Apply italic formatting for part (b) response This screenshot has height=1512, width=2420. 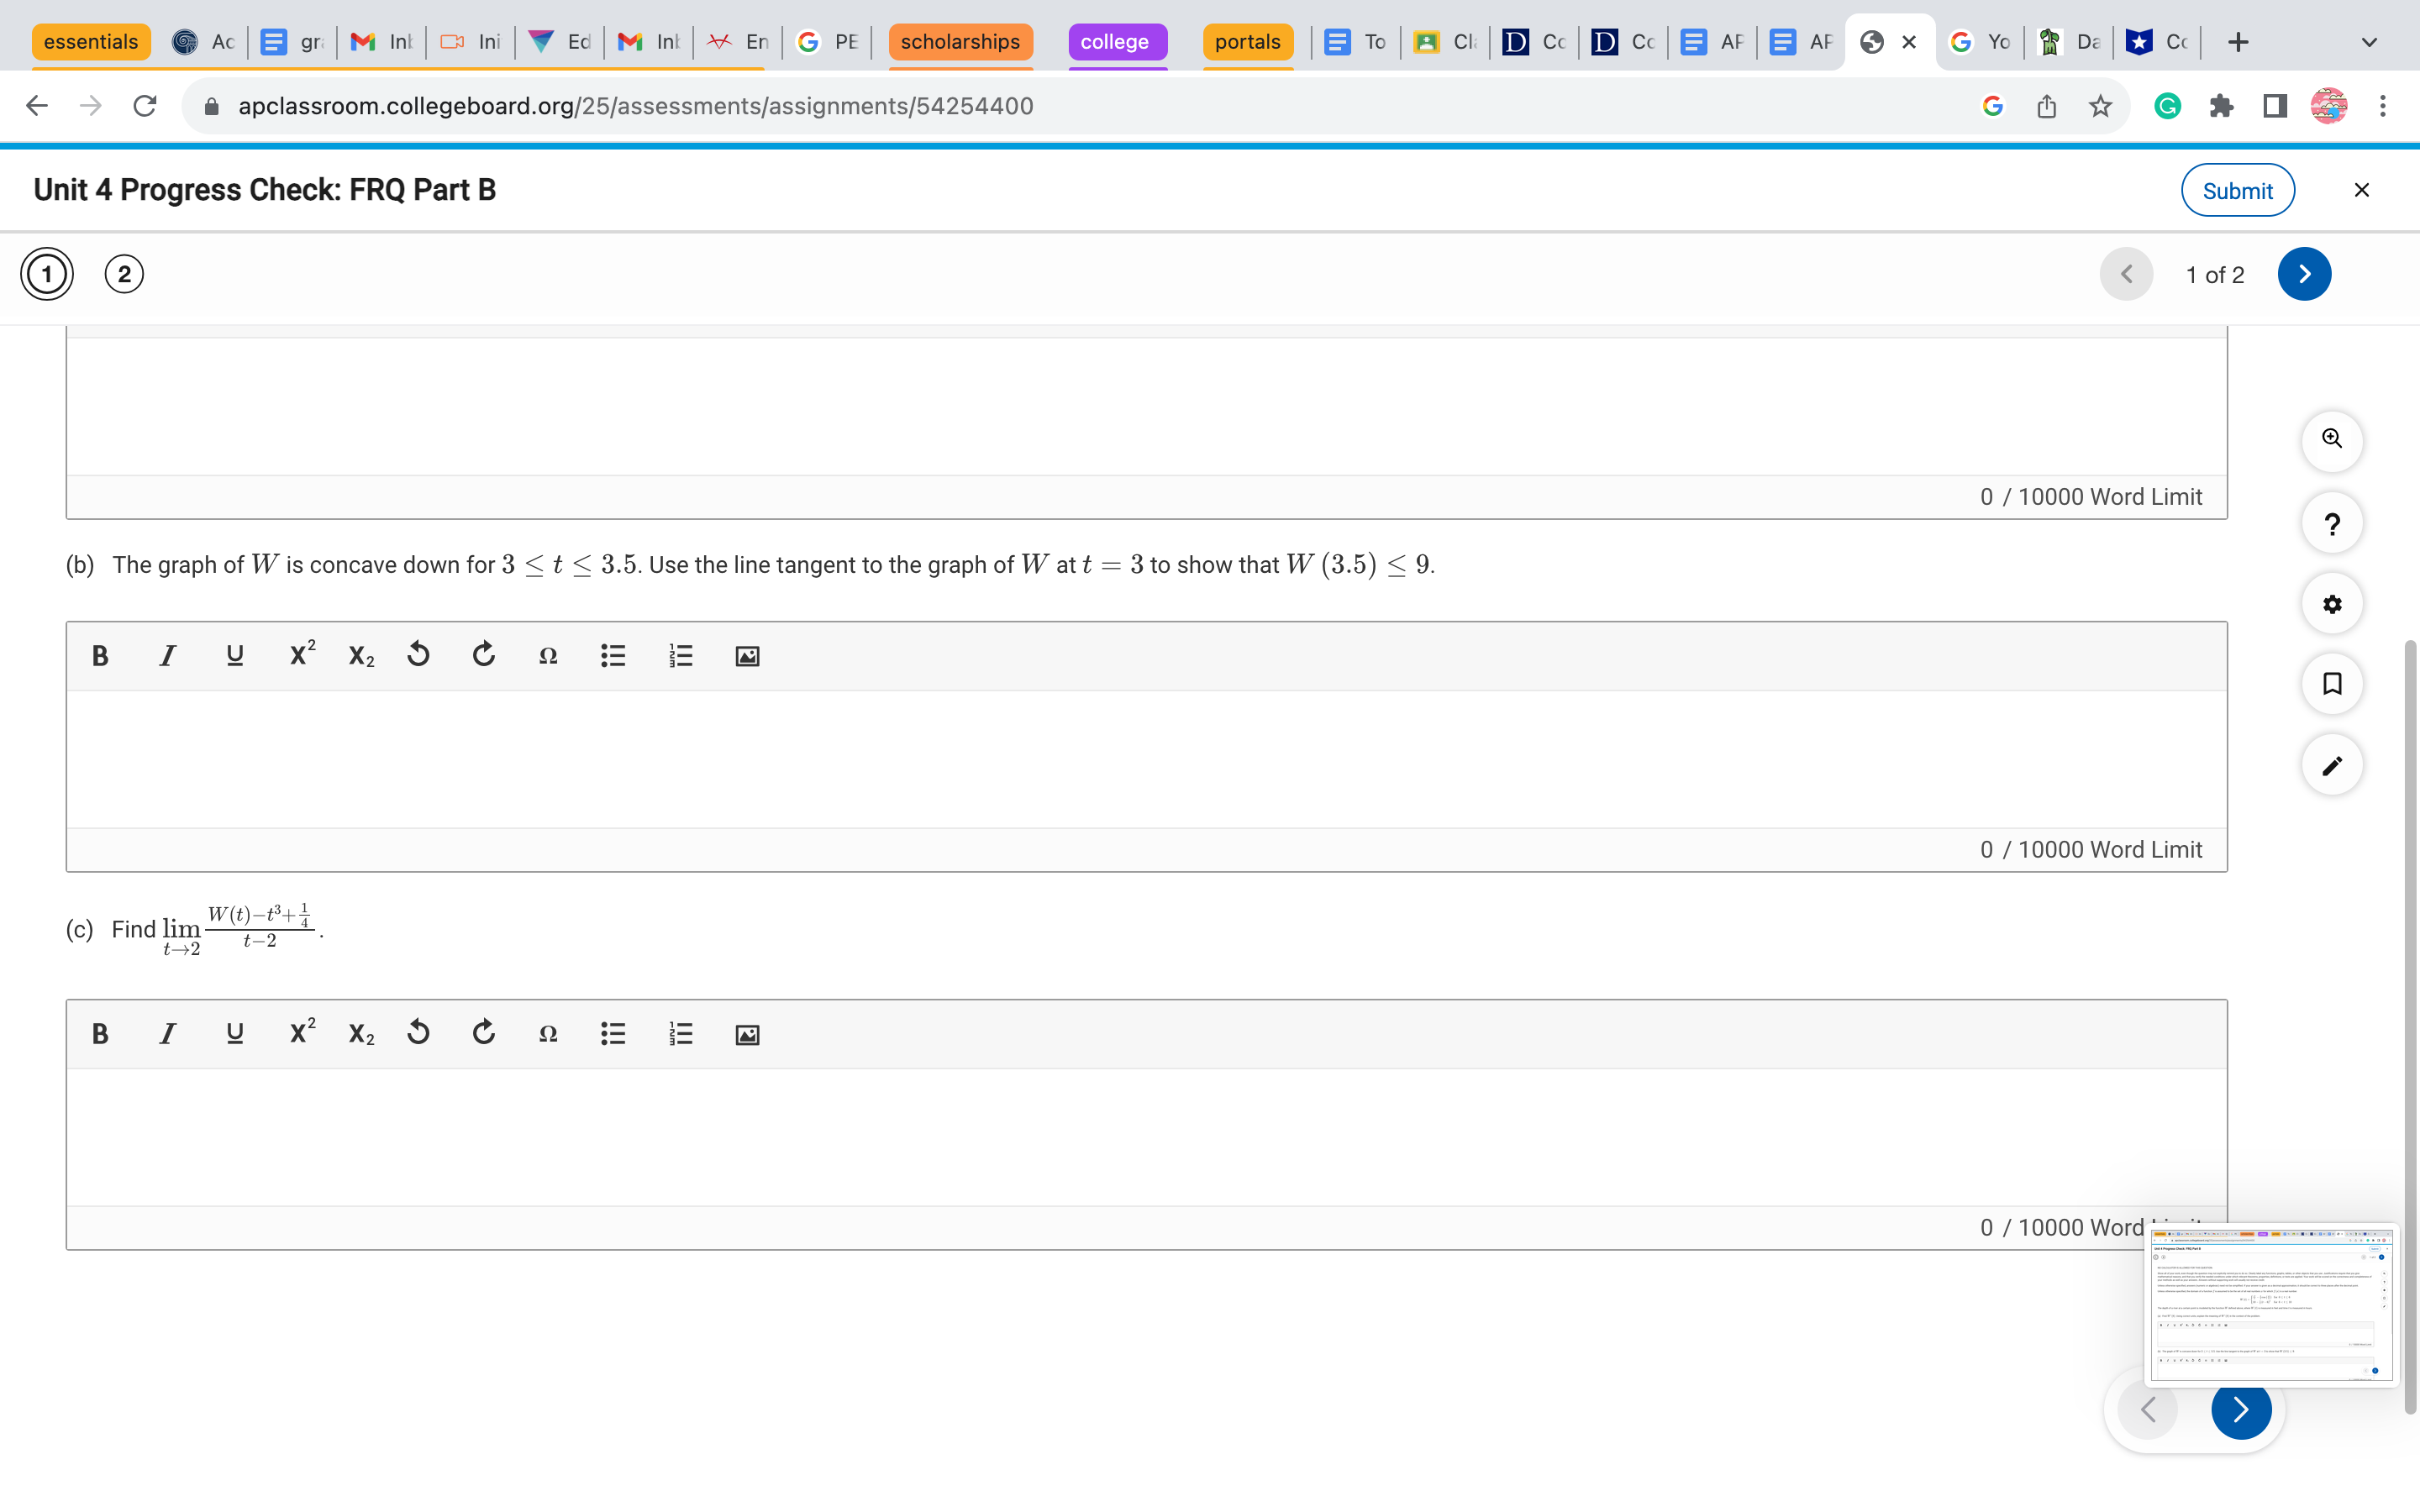167,656
